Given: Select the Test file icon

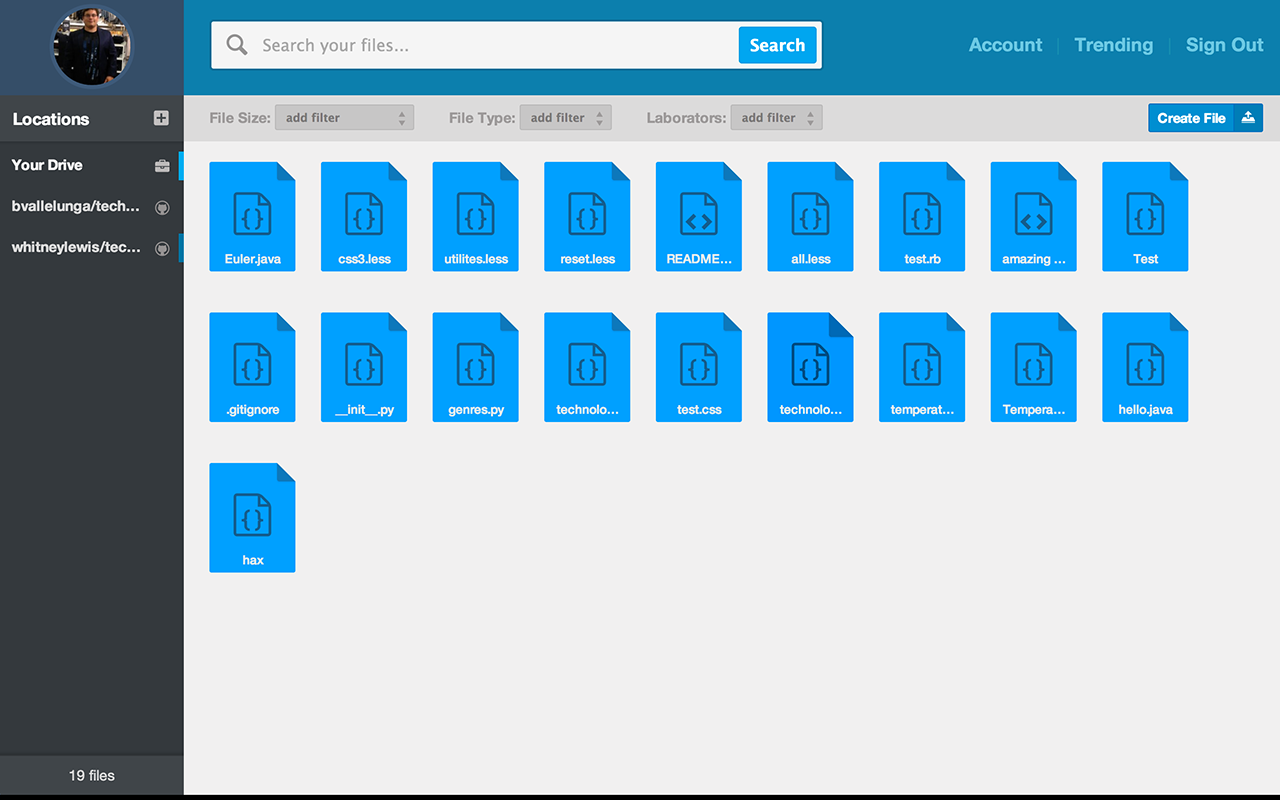Looking at the screenshot, I should [x=1145, y=216].
